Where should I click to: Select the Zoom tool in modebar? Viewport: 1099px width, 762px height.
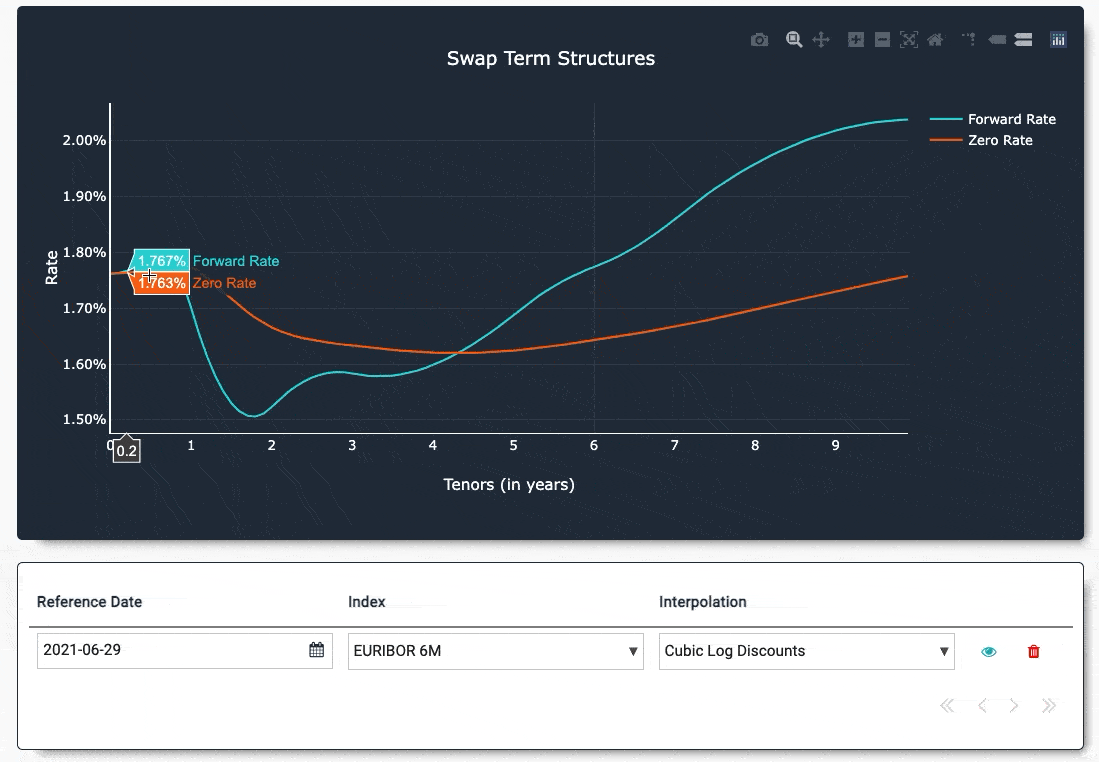(793, 40)
